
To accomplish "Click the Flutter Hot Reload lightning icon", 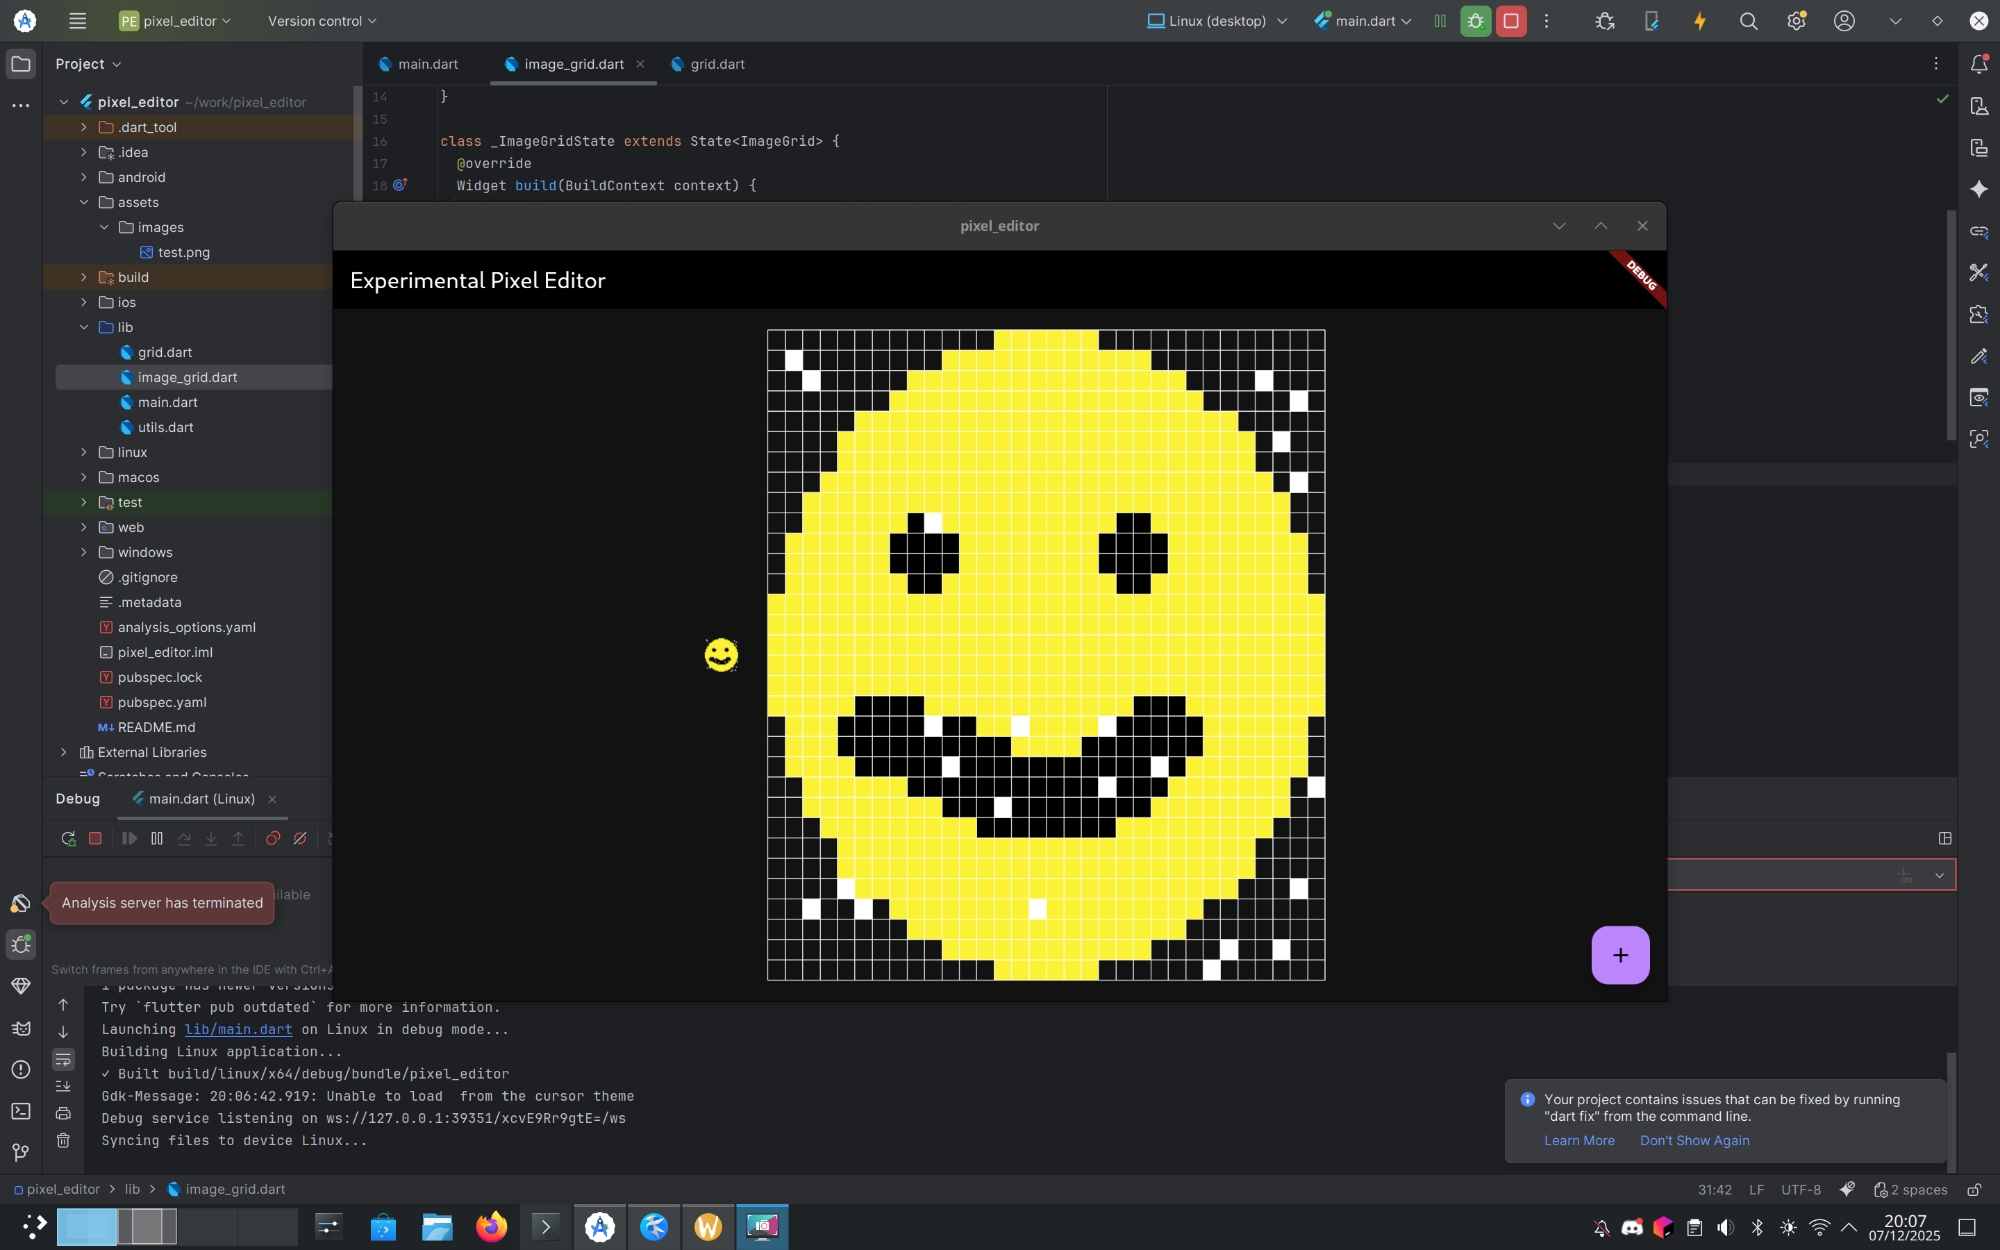I will coord(1699,21).
